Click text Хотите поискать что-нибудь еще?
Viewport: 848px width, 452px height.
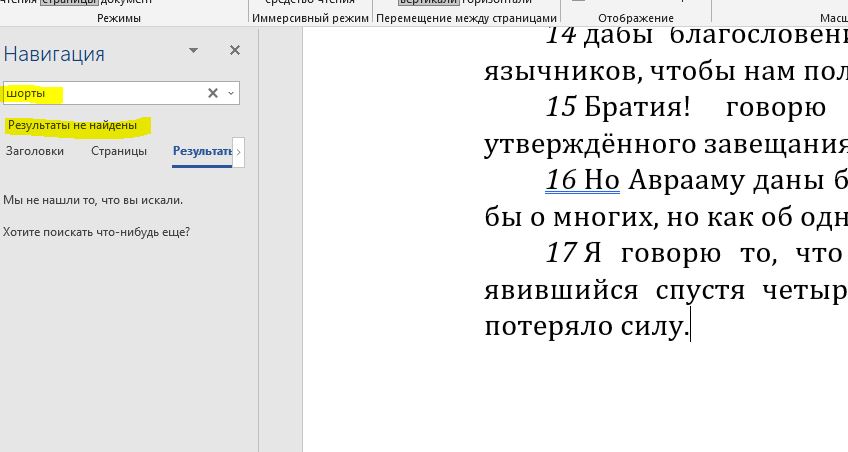[x=96, y=232]
